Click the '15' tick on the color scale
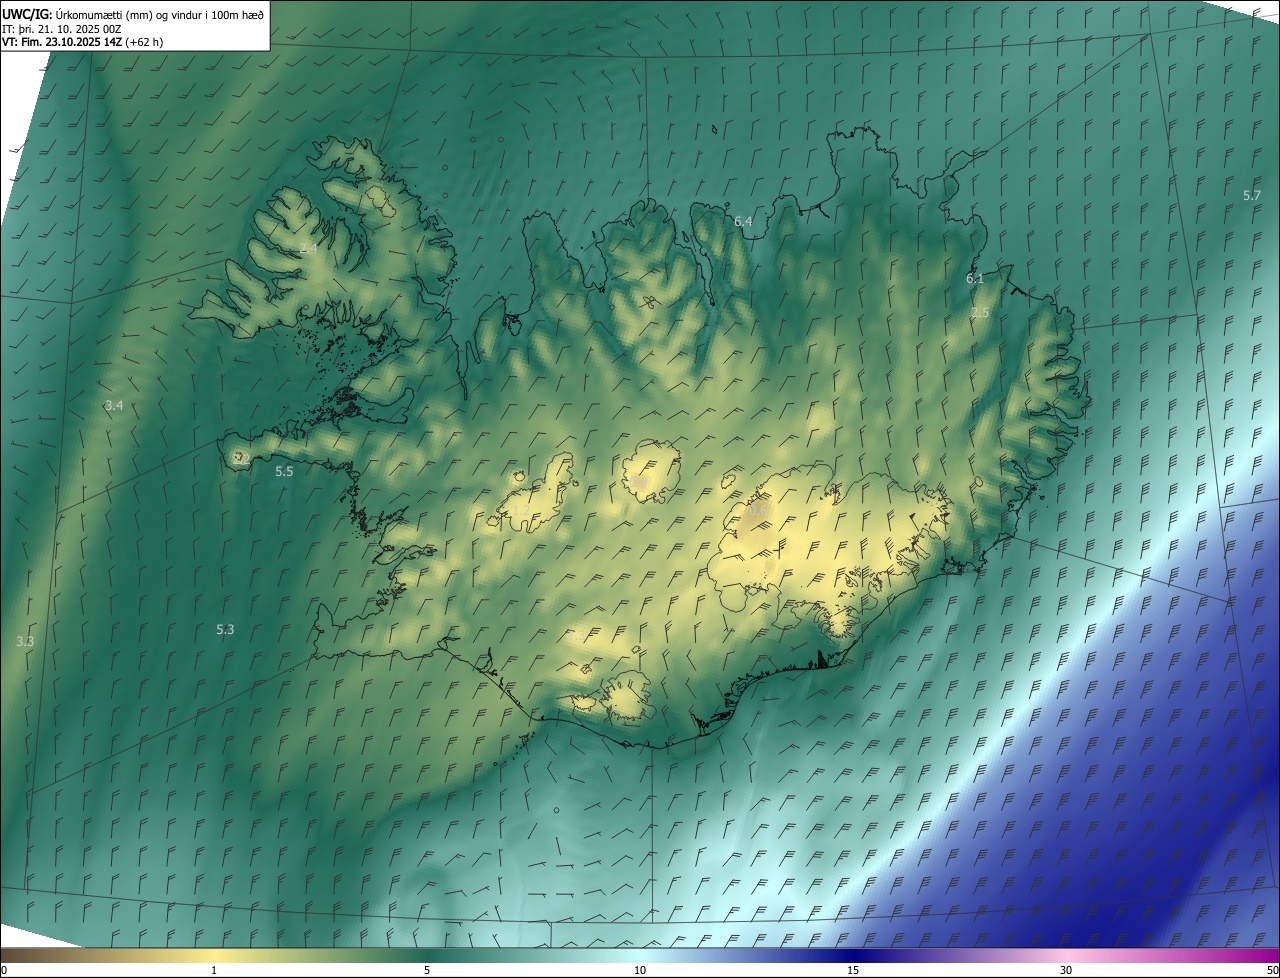 (853, 971)
